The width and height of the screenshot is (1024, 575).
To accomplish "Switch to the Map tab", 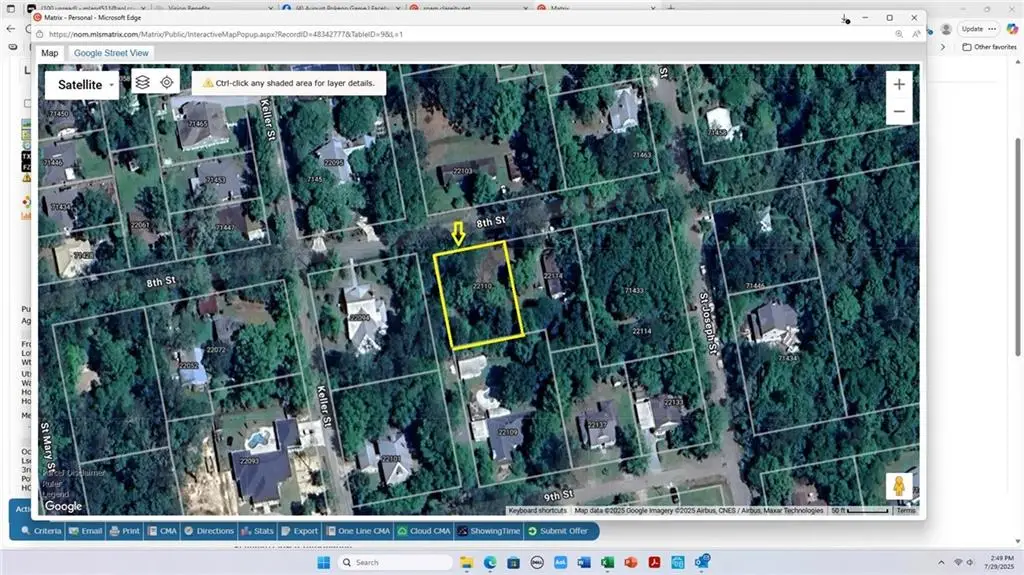I will pos(50,53).
